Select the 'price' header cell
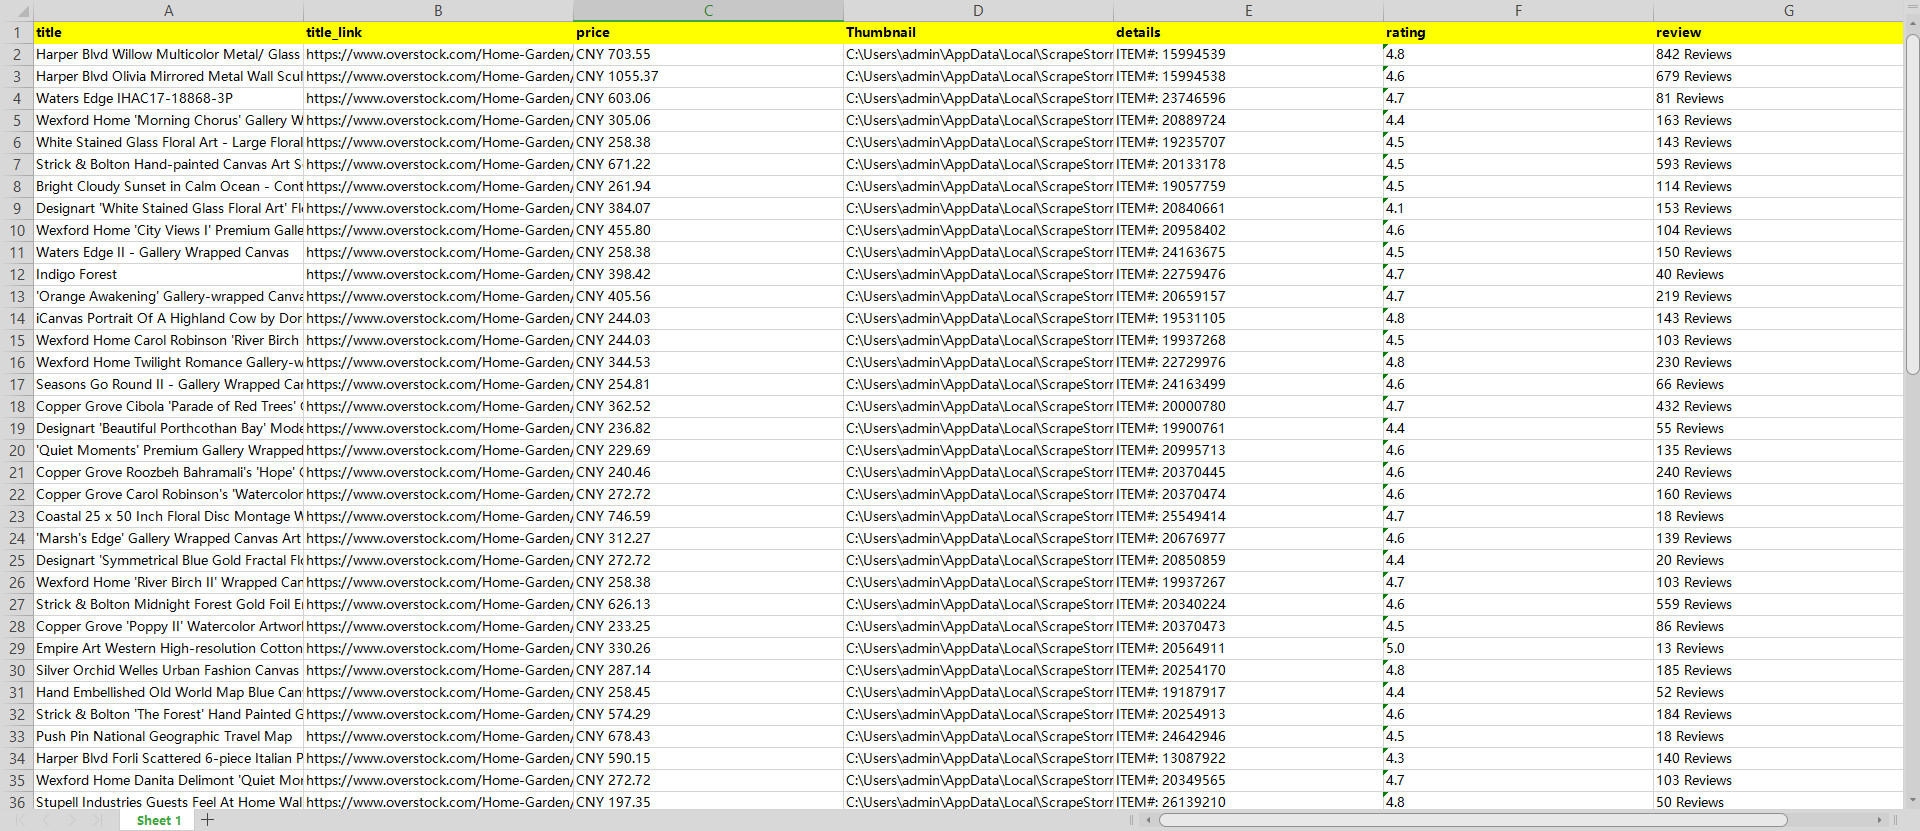 (708, 32)
